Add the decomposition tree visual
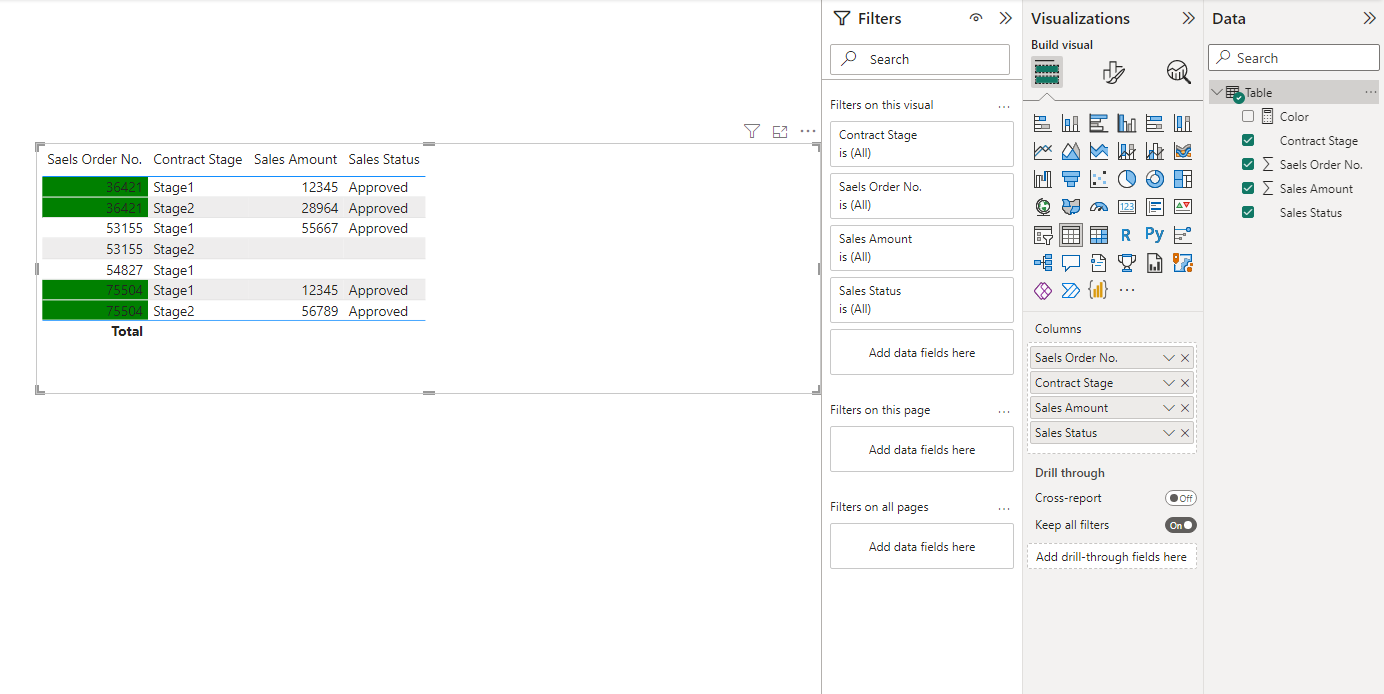This screenshot has width=1384, height=694. point(1043,263)
